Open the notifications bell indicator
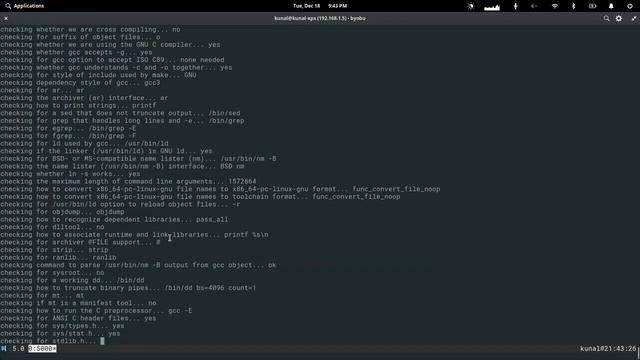640x360 pixels. point(611,6)
